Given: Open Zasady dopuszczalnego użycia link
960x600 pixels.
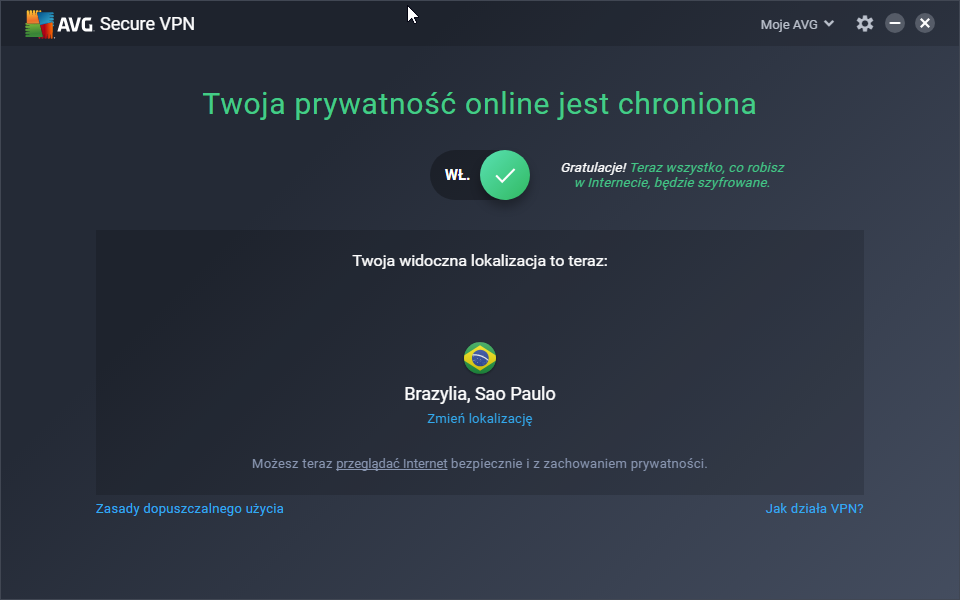Looking at the screenshot, I should (x=190, y=509).
